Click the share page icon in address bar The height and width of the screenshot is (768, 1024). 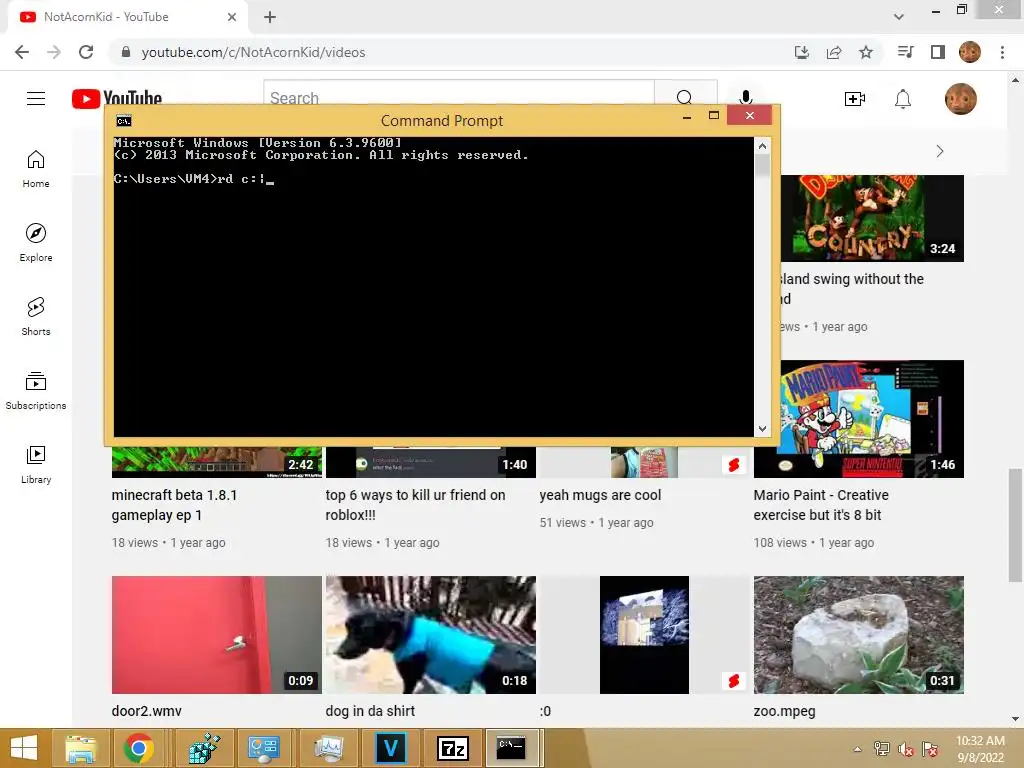(x=834, y=52)
